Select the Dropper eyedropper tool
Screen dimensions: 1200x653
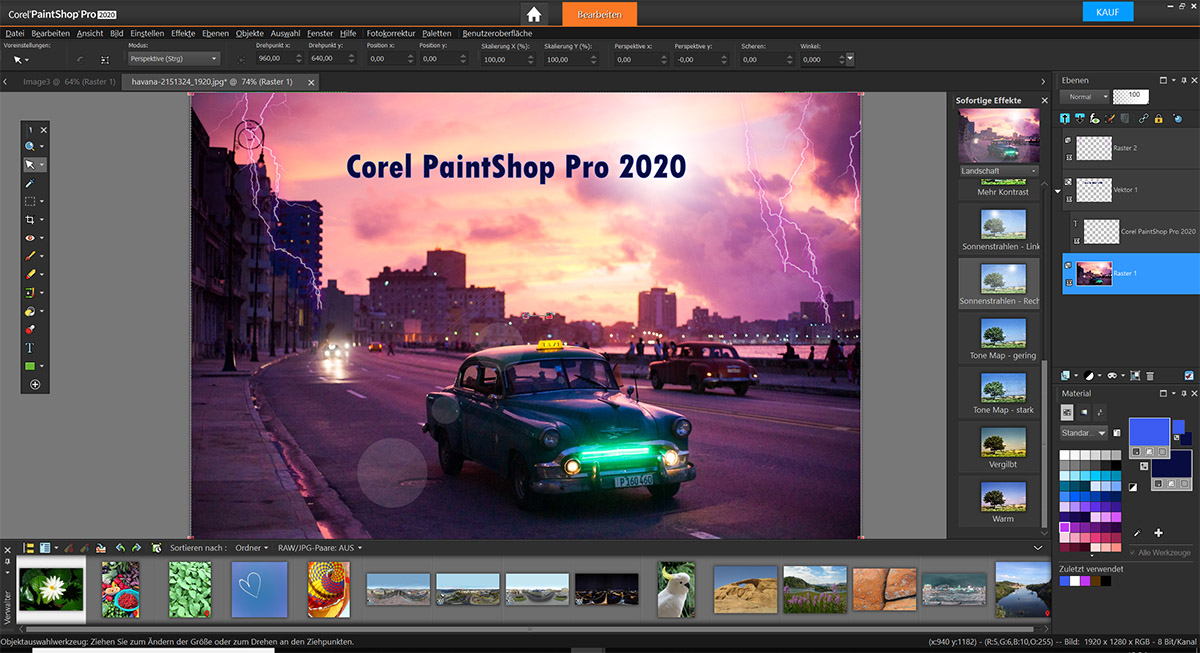[30, 183]
